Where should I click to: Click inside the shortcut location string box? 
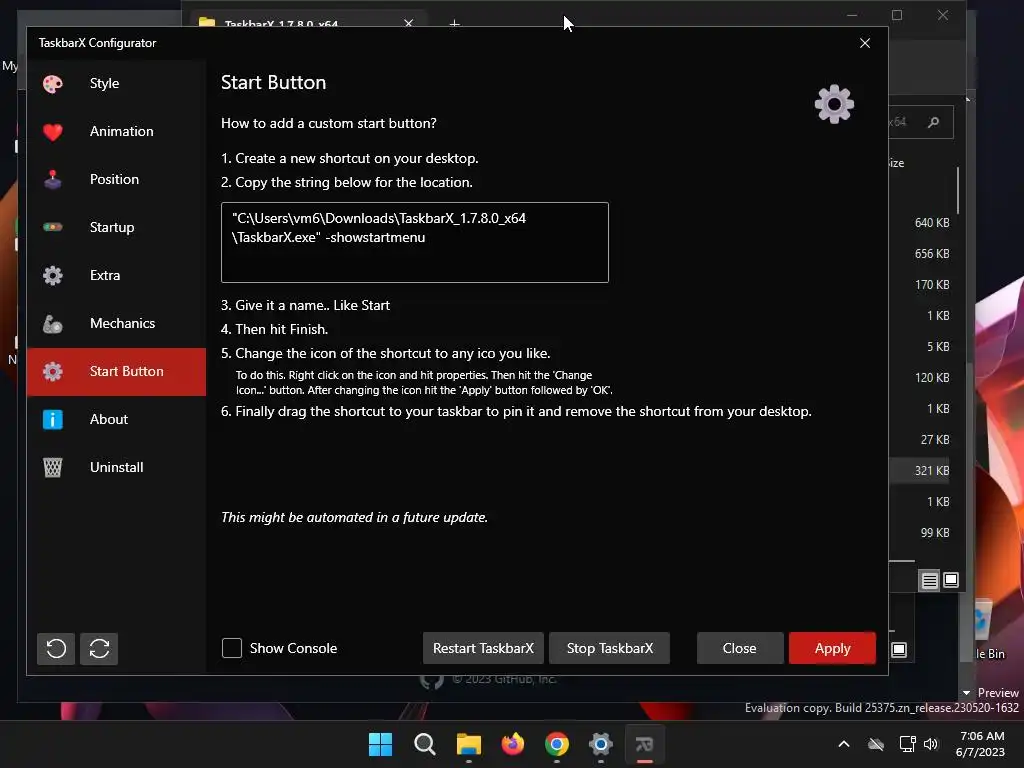[x=415, y=242]
